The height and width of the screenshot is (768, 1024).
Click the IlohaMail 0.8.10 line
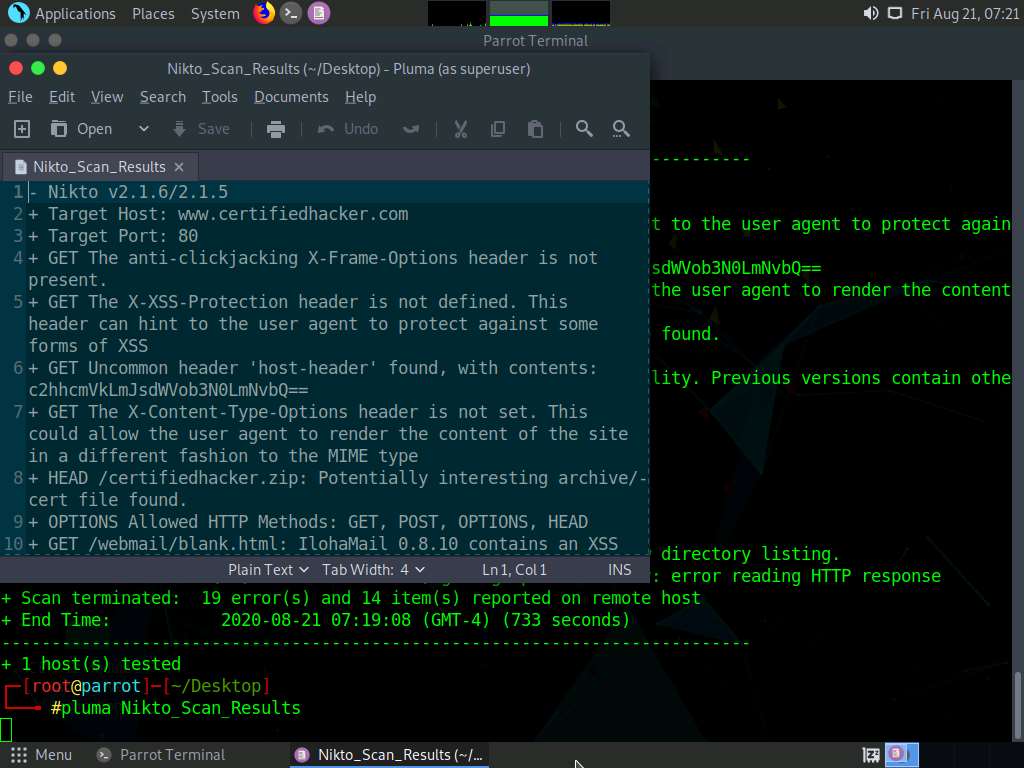coord(323,544)
